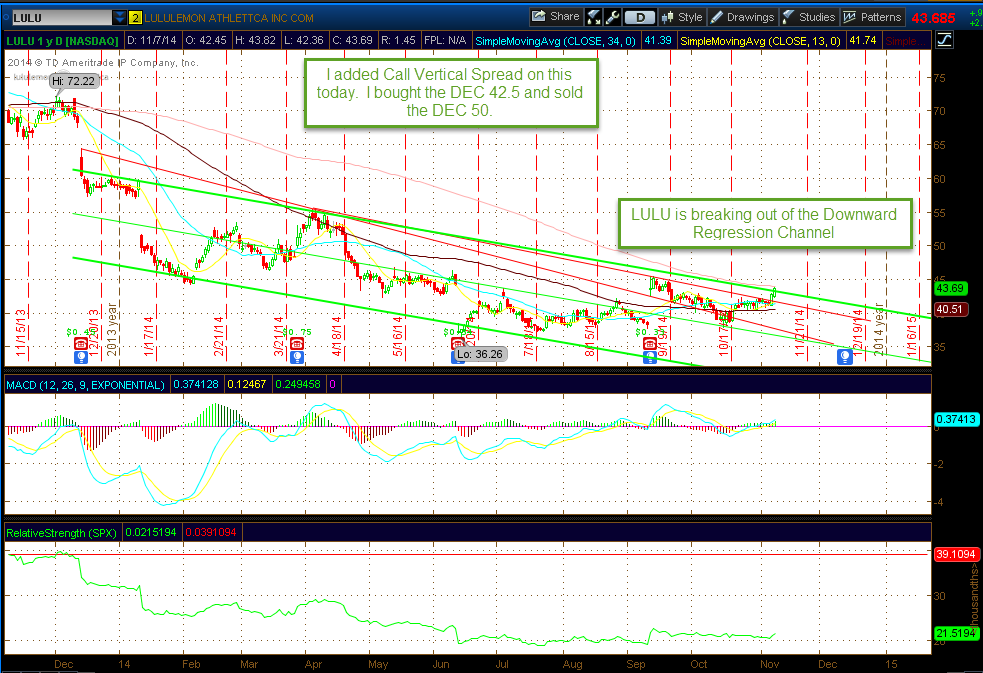The width and height of the screenshot is (983, 673).
Task: Change the yellow number 2 link color
Action: click(135, 18)
